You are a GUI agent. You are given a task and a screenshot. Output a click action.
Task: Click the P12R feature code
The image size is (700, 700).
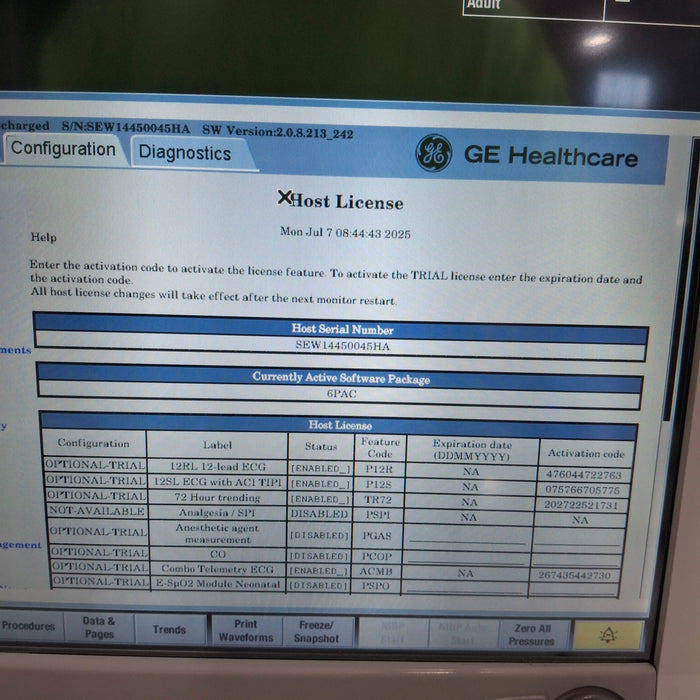click(x=379, y=469)
